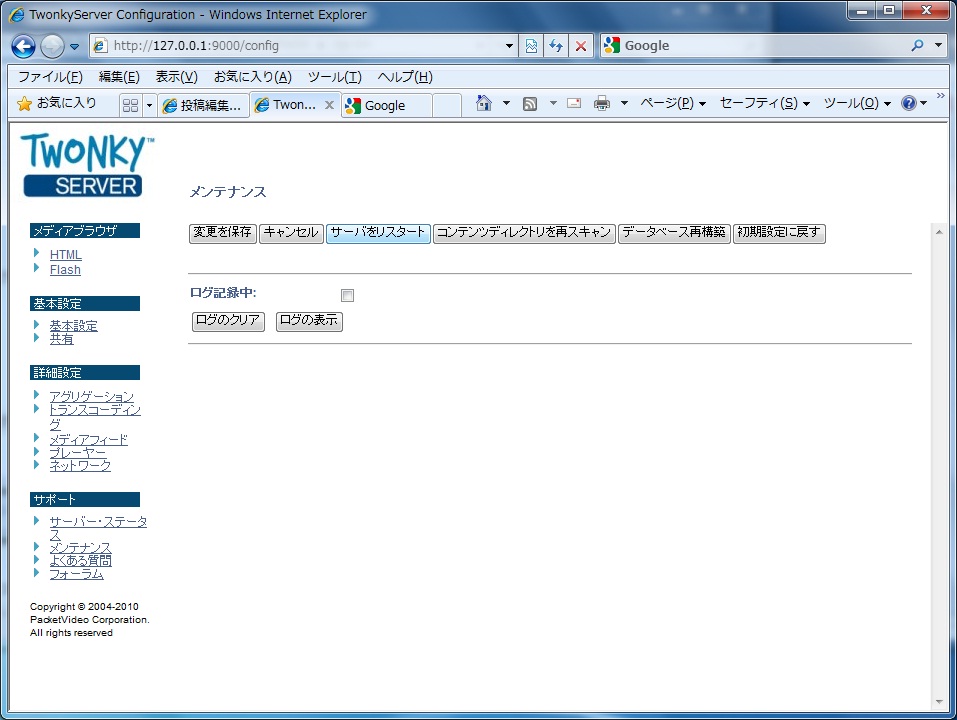
Task: Expand the command bar overflow chevron
Action: [941, 96]
